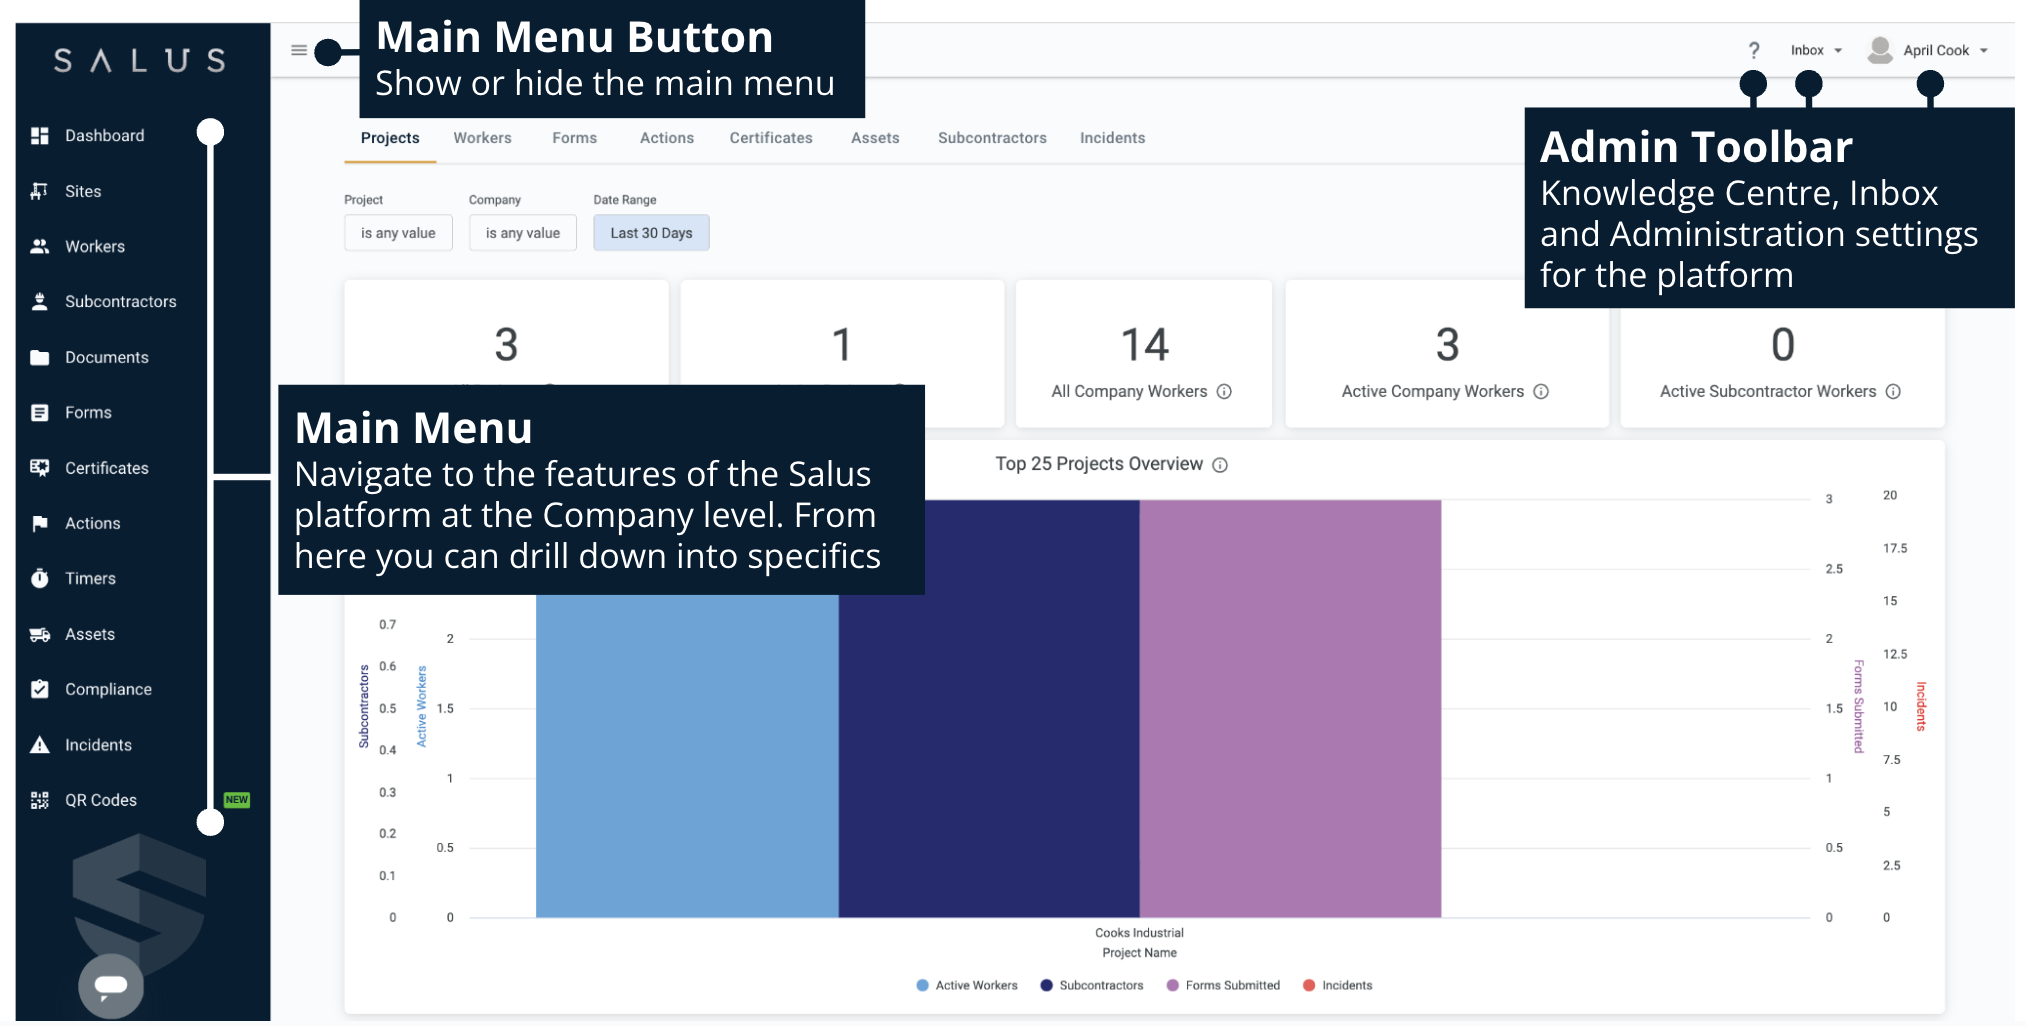Screen dimensions: 2026x1026
Task: Click the help question mark icon
Action: coord(1755,49)
